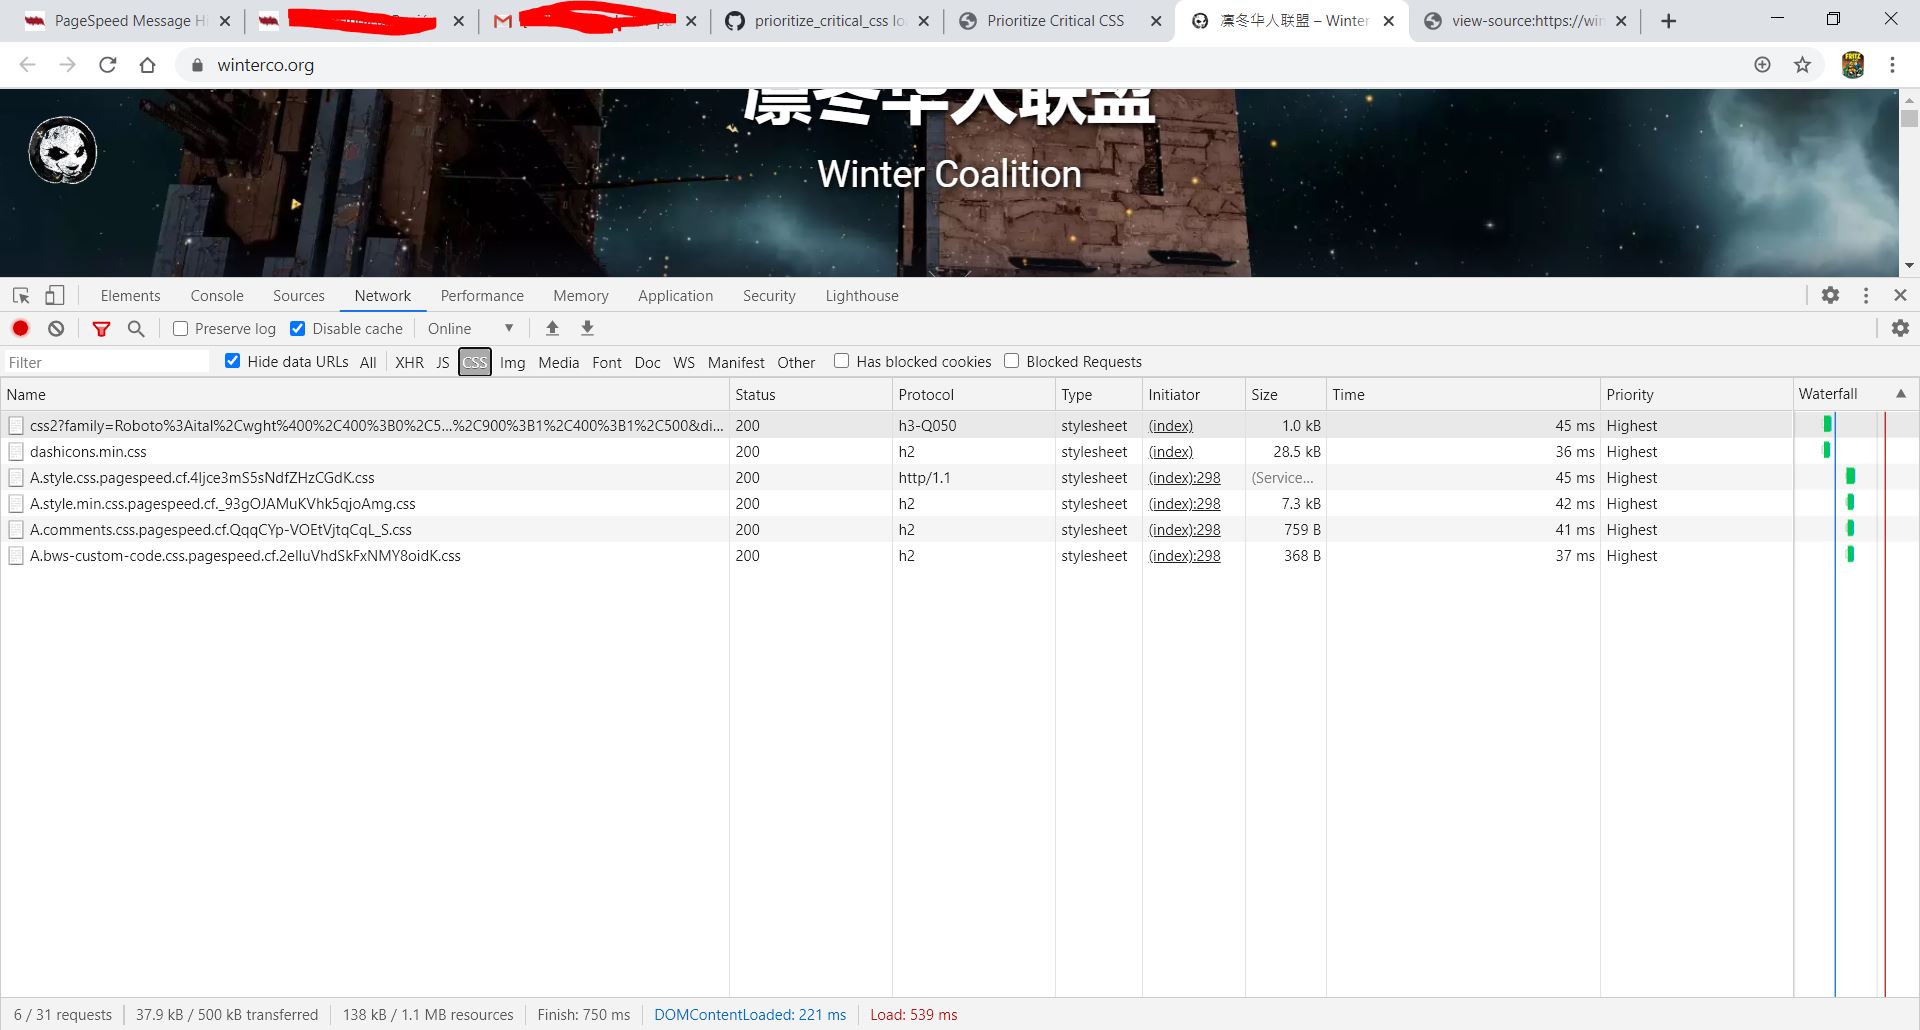This screenshot has height=1030, width=1920.
Task: Sort by Priority column header
Action: coord(1696,394)
